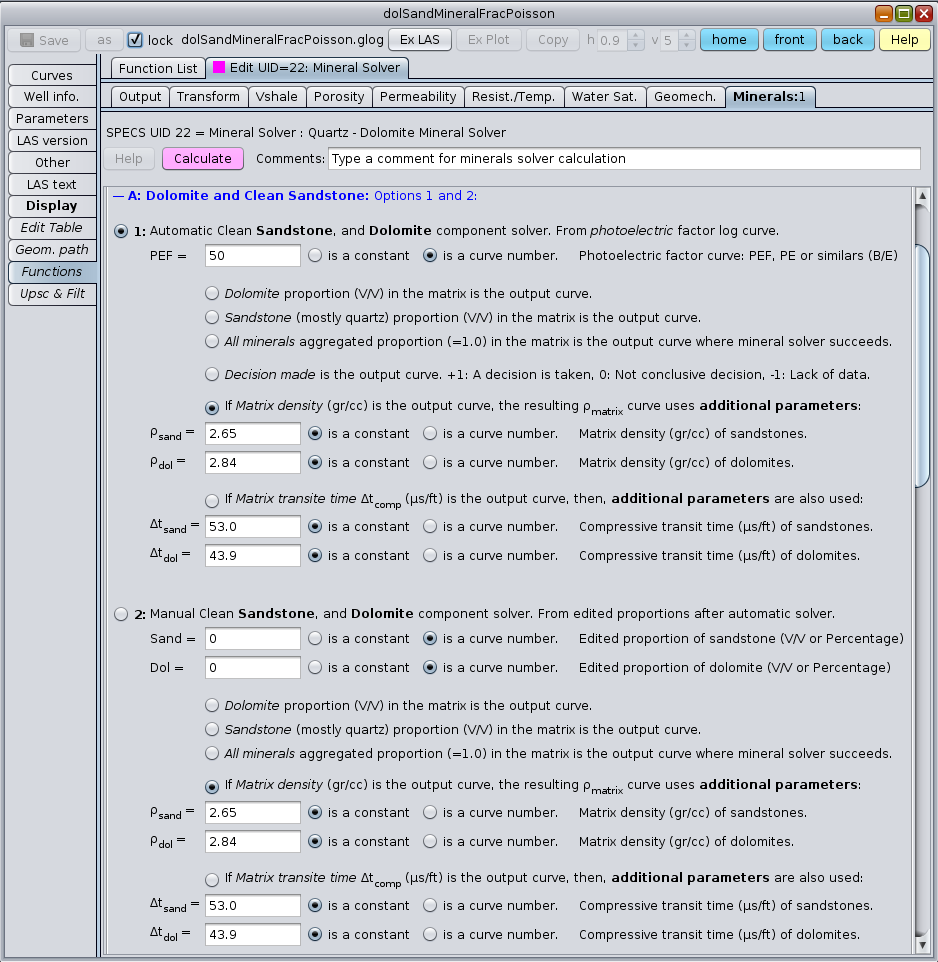The width and height of the screenshot is (938, 962).
Task: Choose Dolomite proportion output in option 2
Action: pos(212,706)
